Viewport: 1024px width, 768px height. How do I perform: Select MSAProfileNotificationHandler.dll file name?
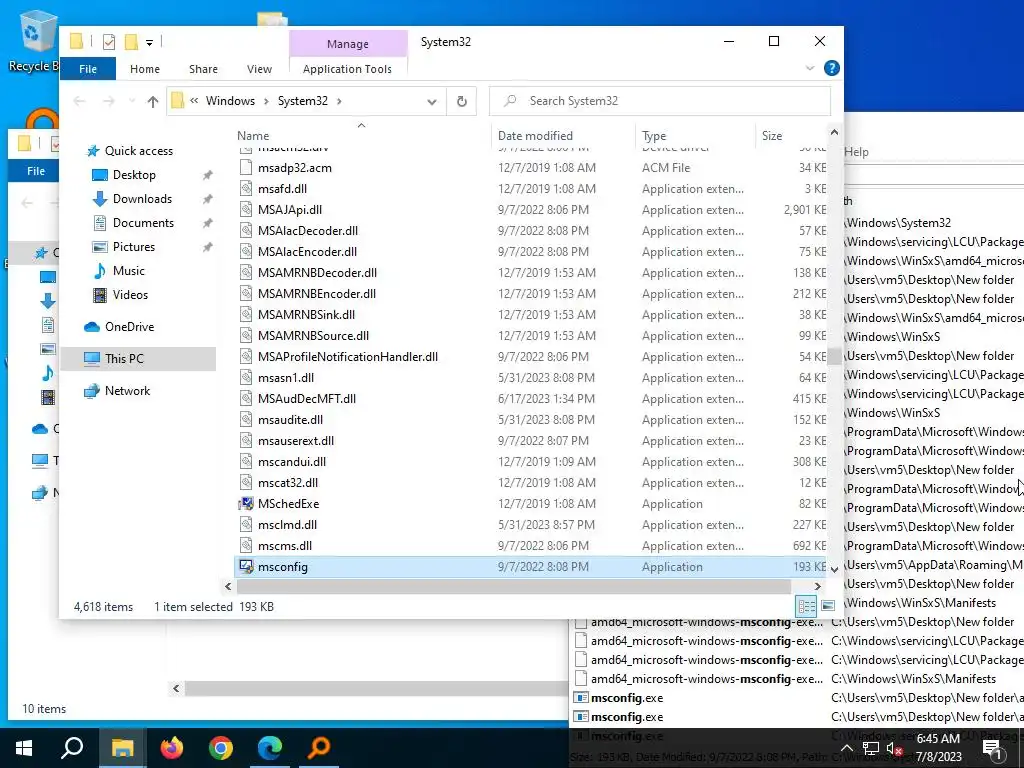pos(347,357)
